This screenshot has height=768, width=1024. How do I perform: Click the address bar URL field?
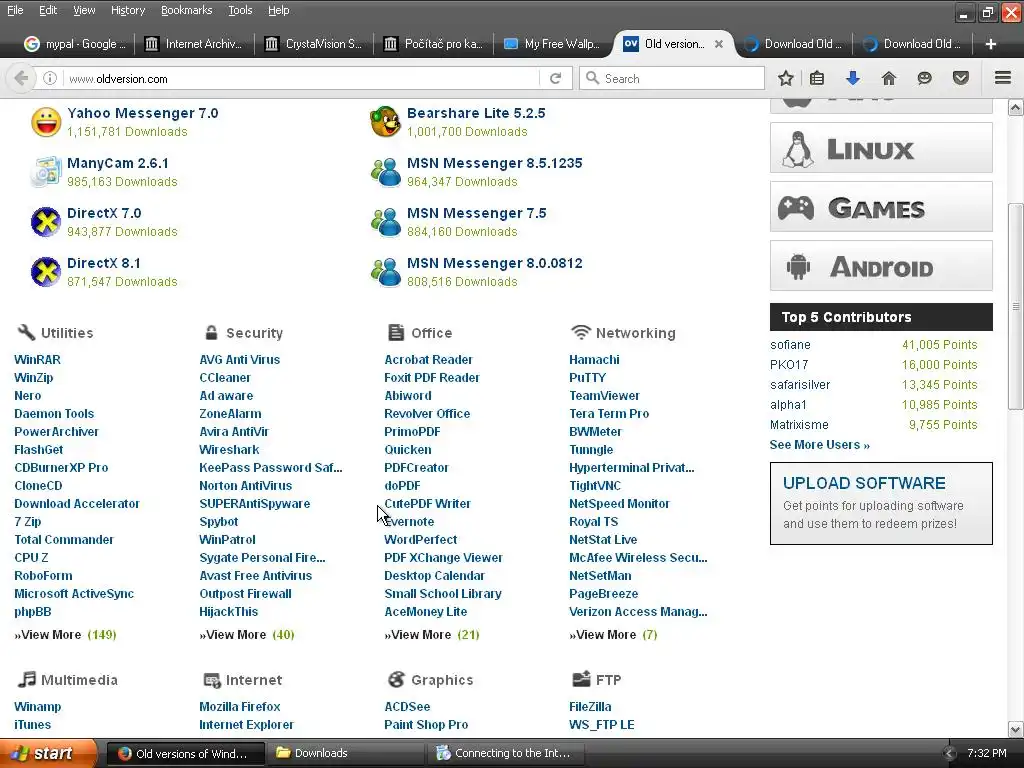tap(300, 78)
